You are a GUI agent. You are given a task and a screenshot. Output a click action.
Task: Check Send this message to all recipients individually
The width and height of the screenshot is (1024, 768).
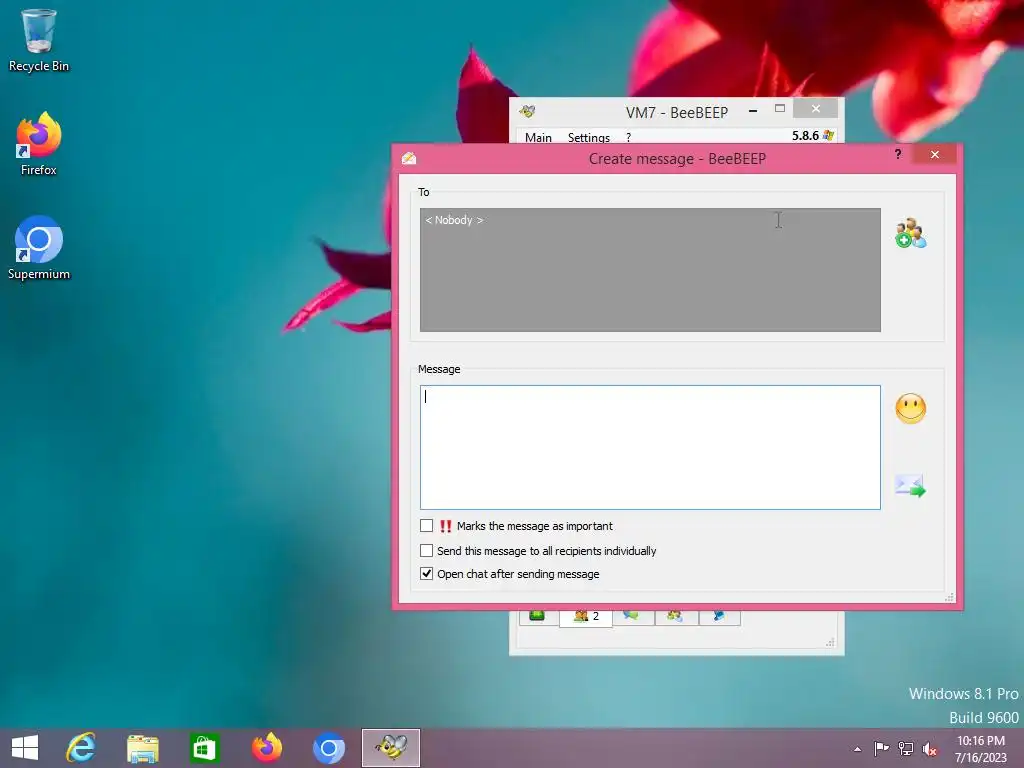426,551
